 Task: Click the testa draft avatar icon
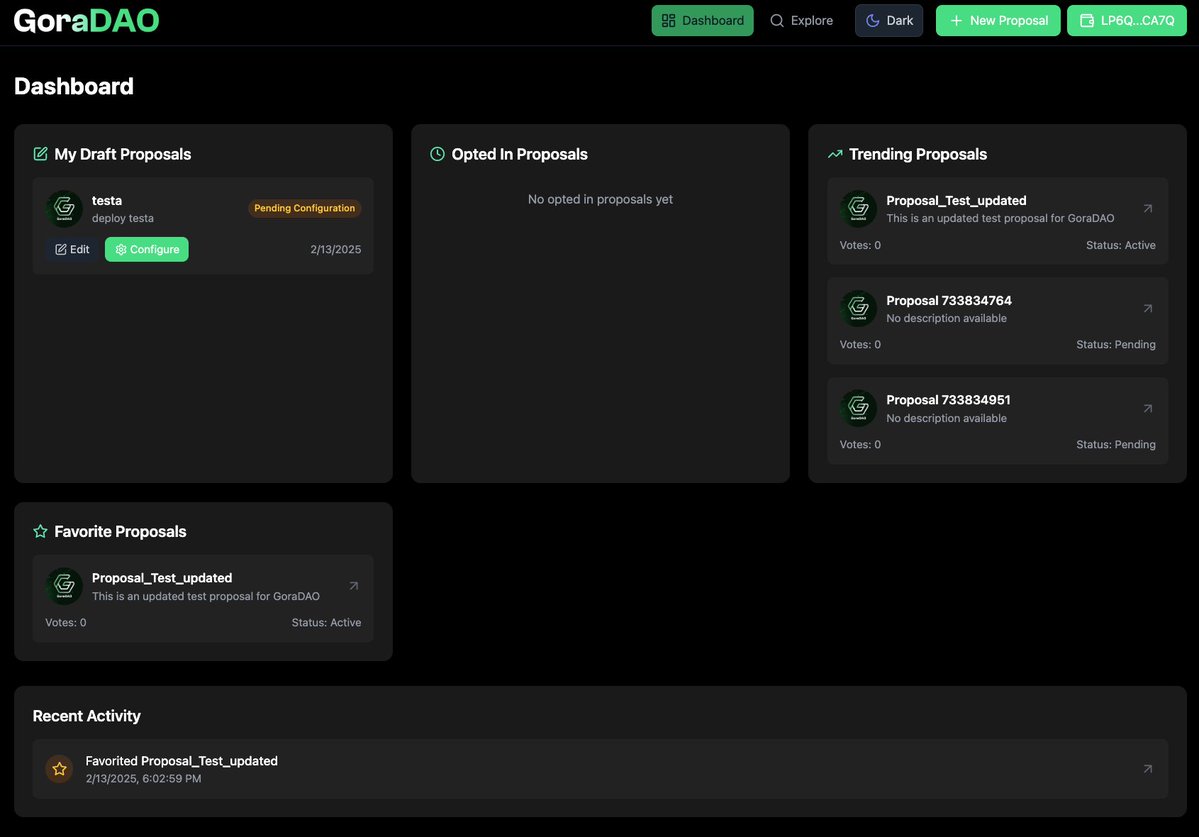[x=64, y=209]
